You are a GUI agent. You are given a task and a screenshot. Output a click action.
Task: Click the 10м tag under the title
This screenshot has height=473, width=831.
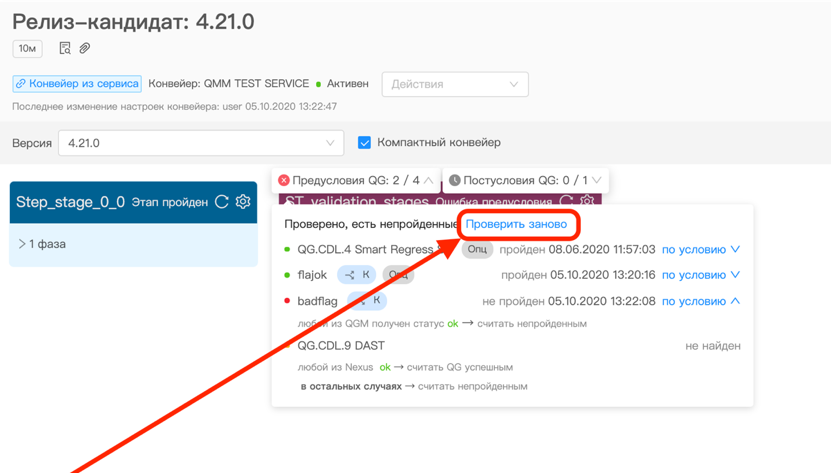pos(27,48)
